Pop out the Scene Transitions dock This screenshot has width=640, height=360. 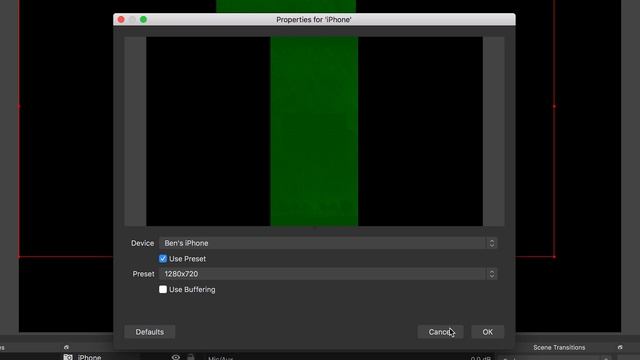620,347
